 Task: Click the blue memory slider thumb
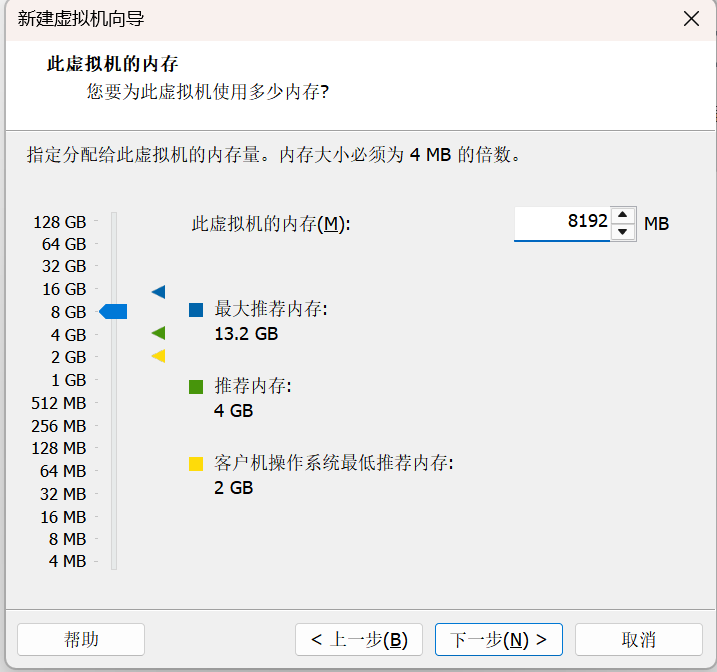pyautogui.click(x=114, y=312)
